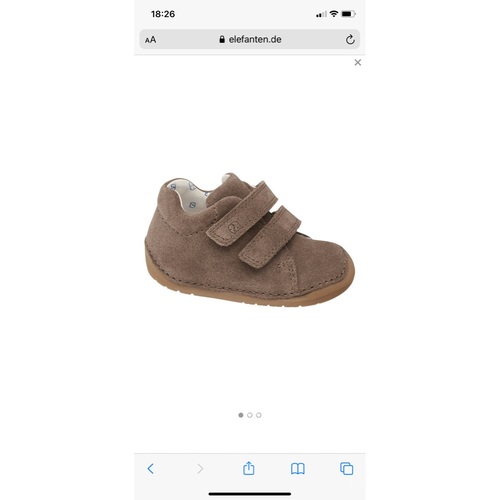The height and width of the screenshot is (500, 500).
Task: Tap the brown suede shoe photo
Action: click(250, 239)
